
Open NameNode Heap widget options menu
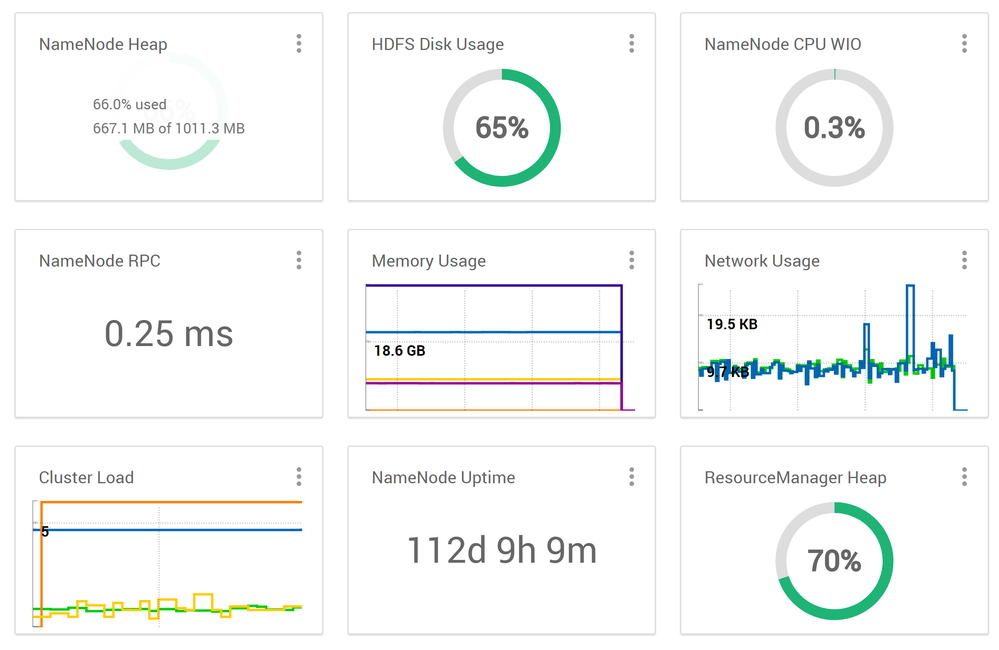tap(299, 44)
